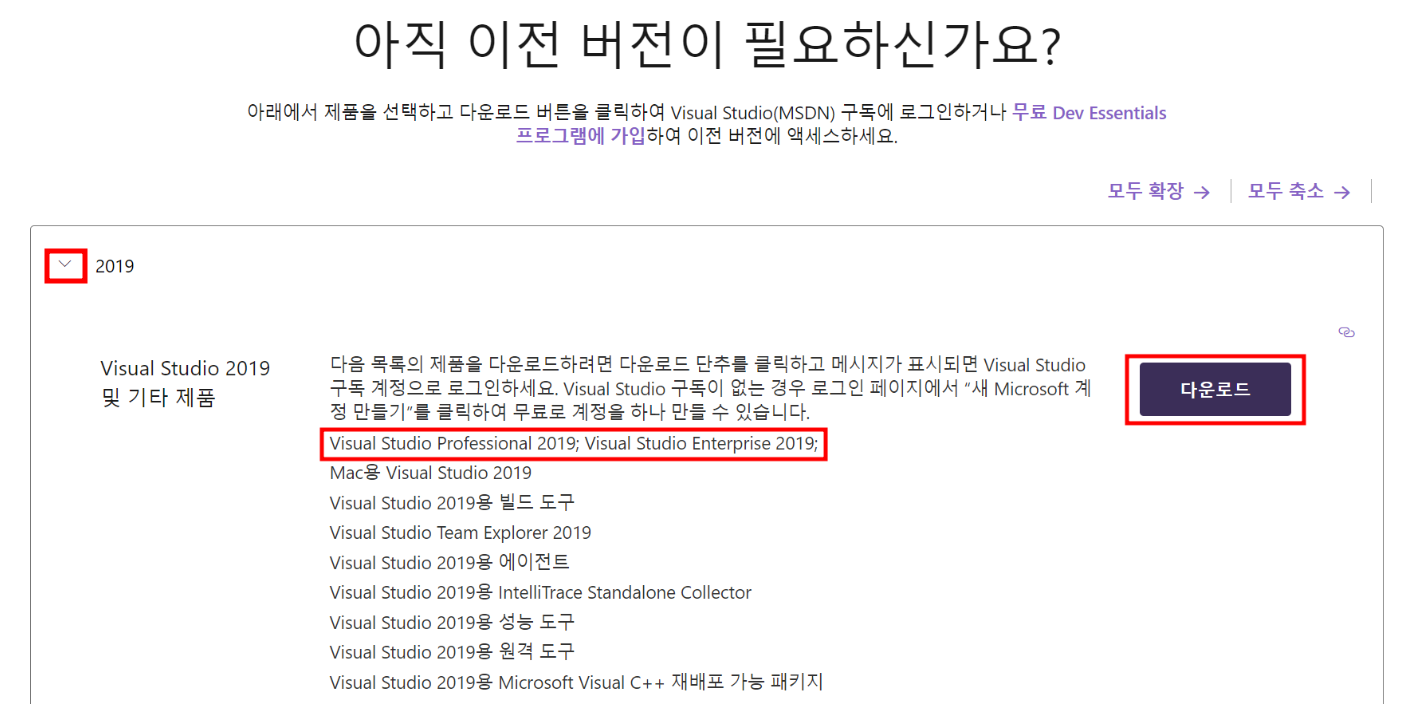This screenshot has width=1407, height=704.
Task: Click the 다운로드 button
Action: click(x=1215, y=390)
